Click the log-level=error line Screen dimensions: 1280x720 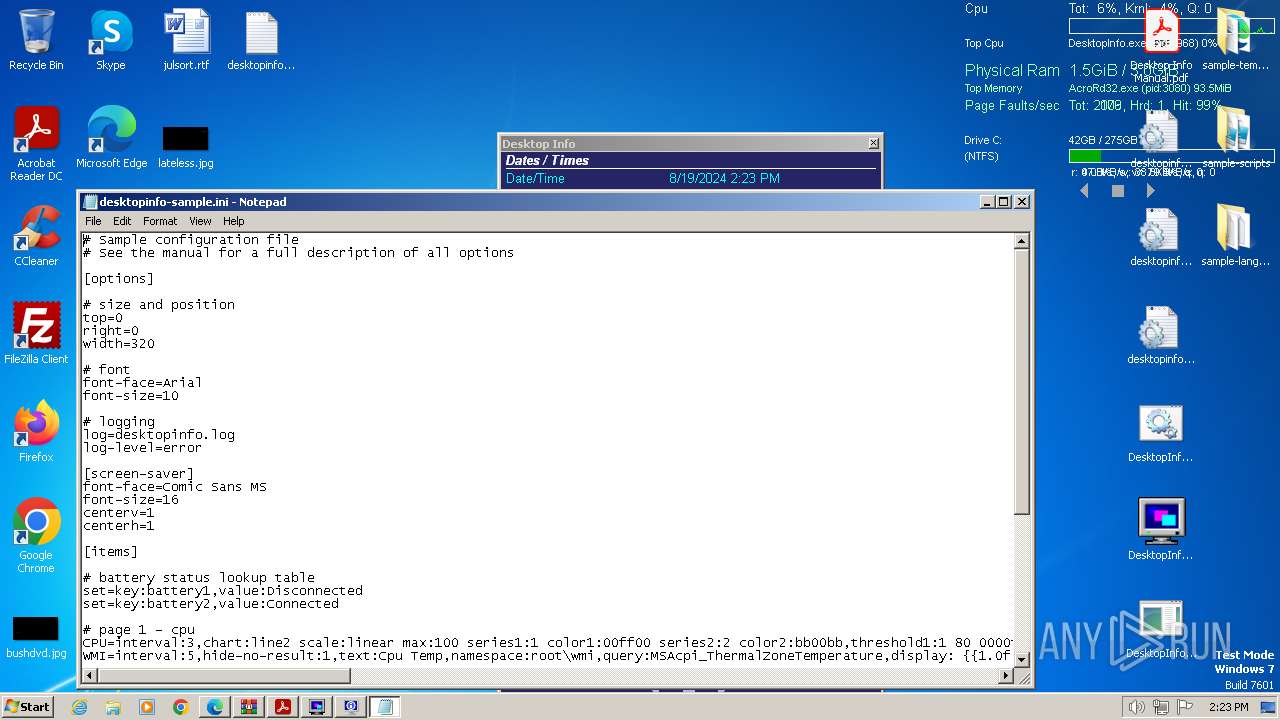(x=142, y=448)
